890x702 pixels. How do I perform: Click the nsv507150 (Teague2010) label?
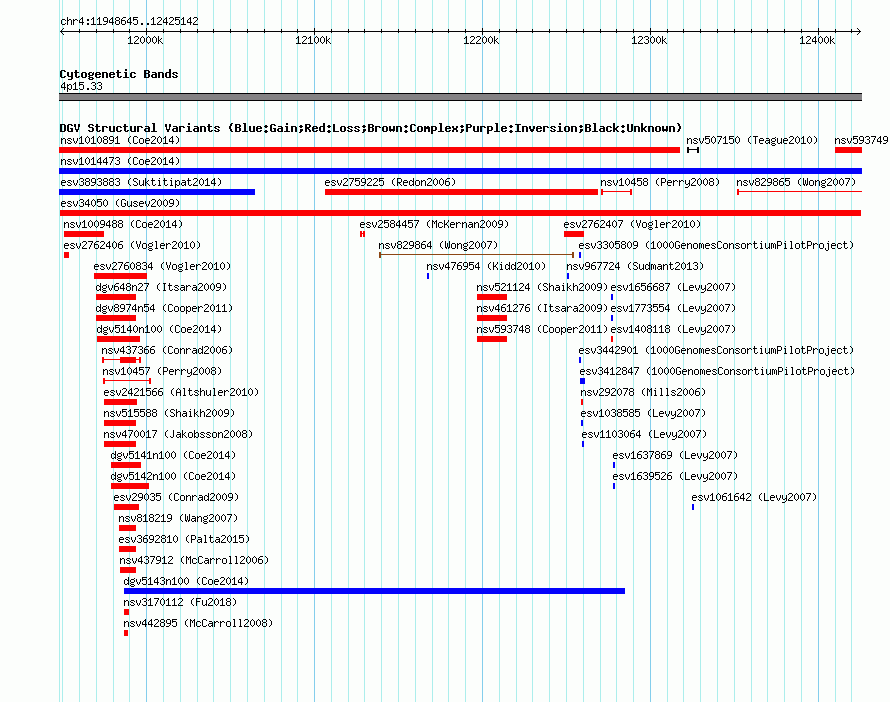coord(752,140)
